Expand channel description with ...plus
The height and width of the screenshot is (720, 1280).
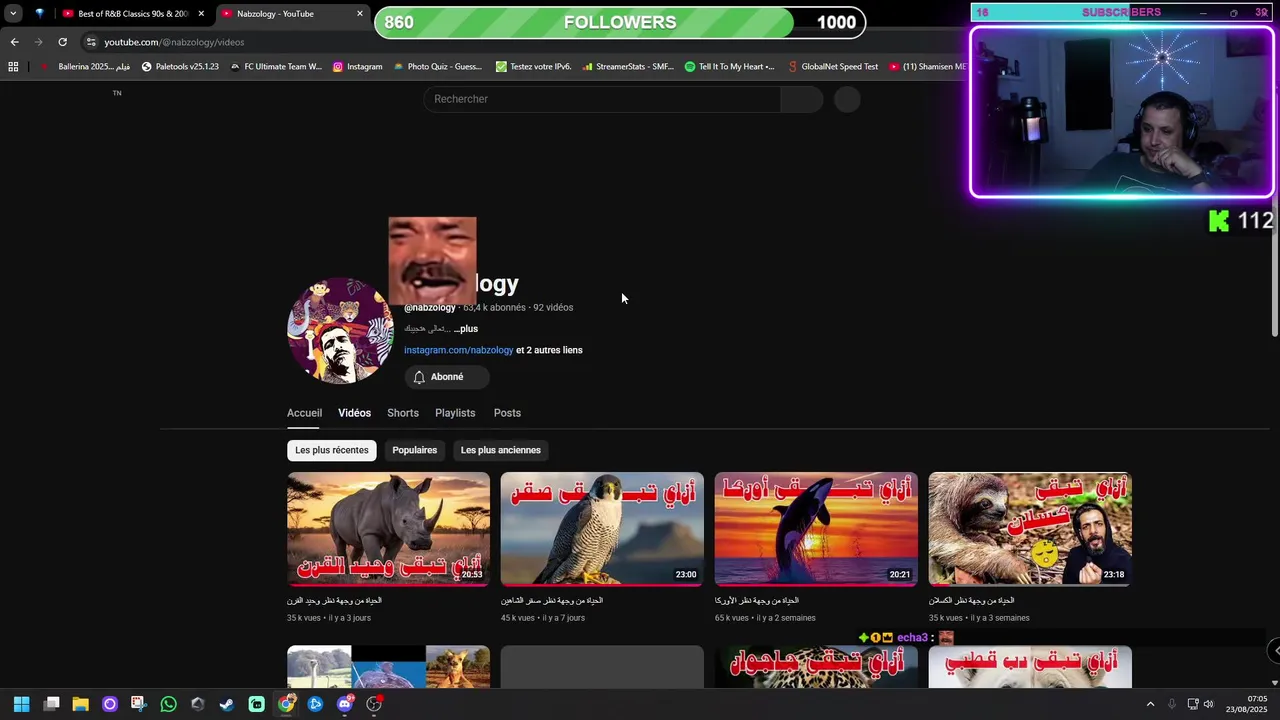(x=466, y=328)
